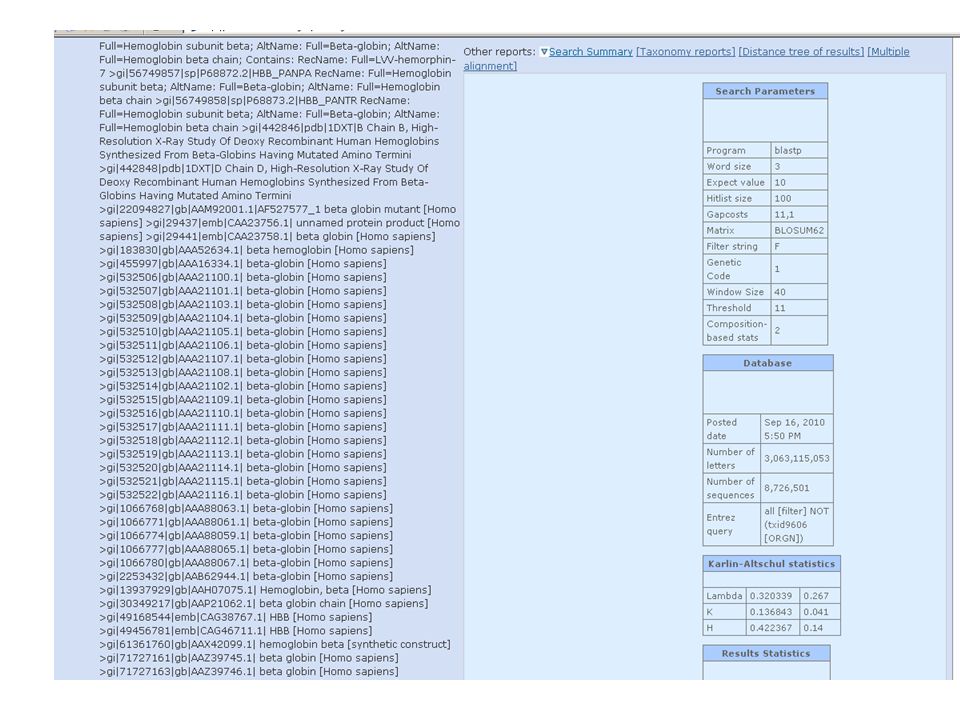Click the gi|183830 beta hemoglobin entry

point(256,250)
